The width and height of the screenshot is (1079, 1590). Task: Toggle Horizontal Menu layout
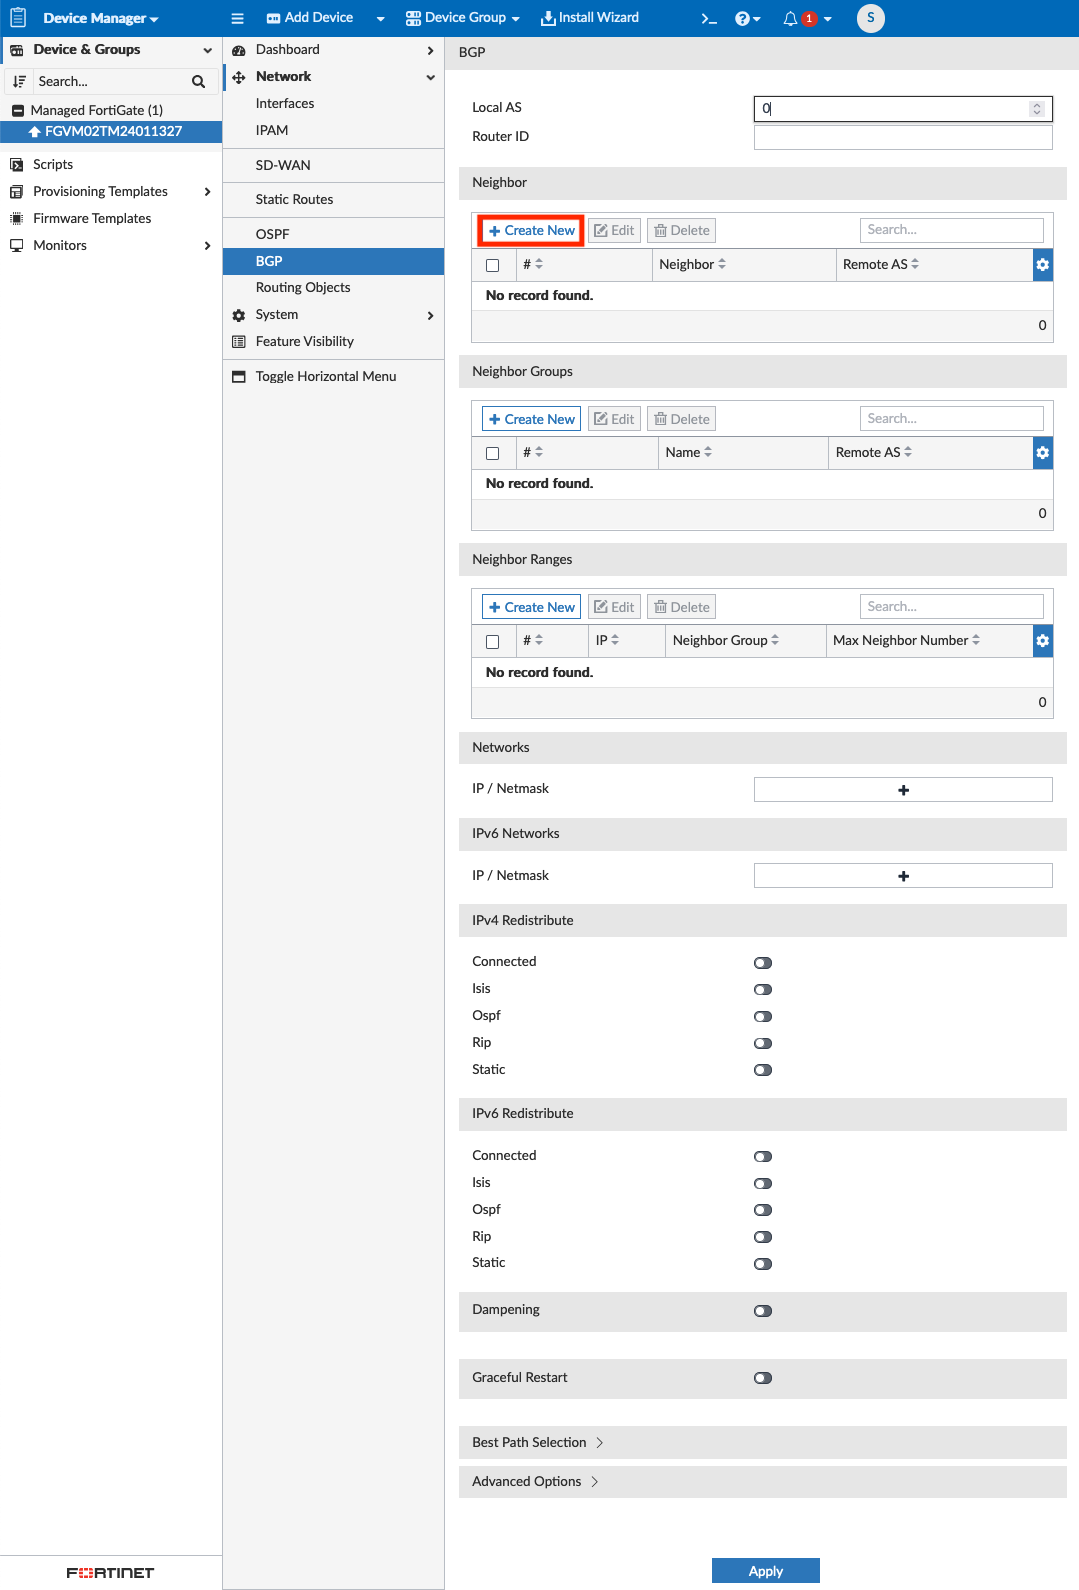click(326, 377)
